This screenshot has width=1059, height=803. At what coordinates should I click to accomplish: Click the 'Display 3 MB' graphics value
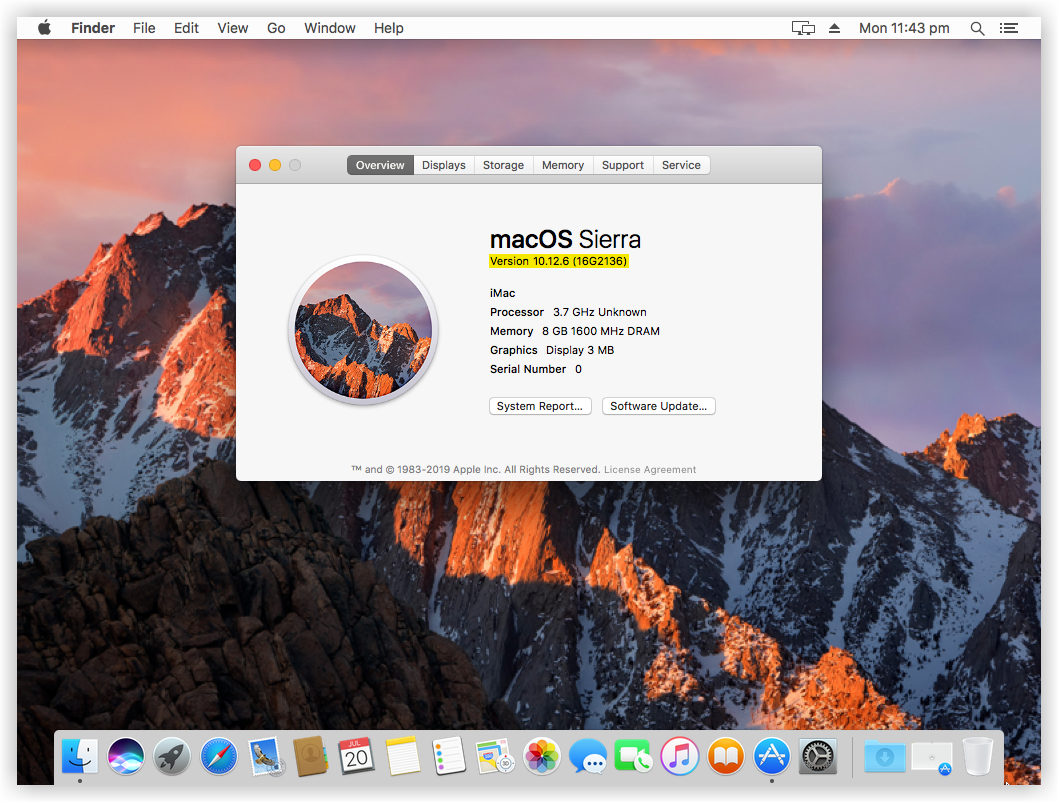point(580,350)
